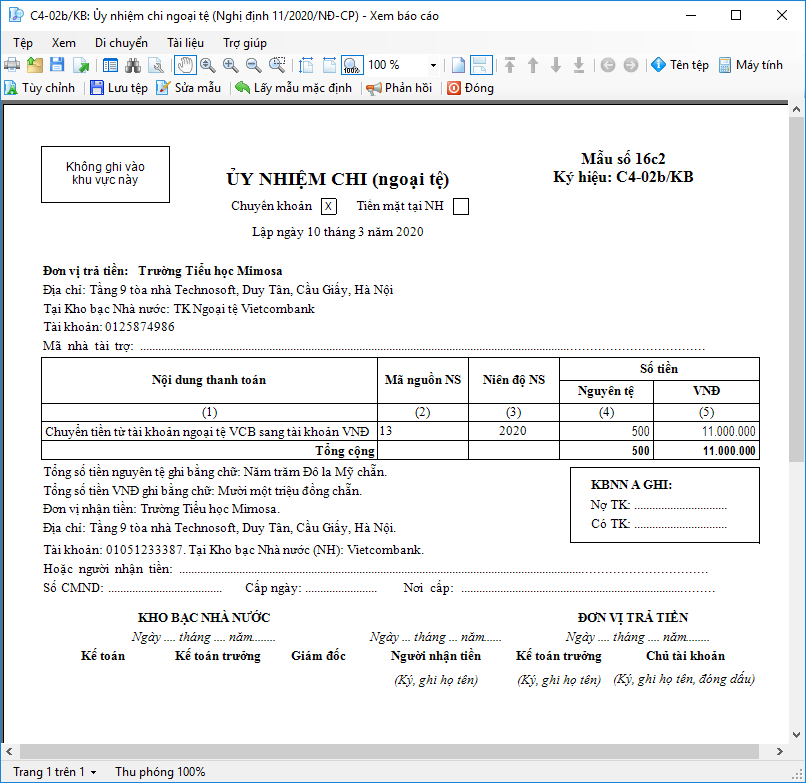
Task: Switch to single page view icon
Action: click(x=458, y=65)
